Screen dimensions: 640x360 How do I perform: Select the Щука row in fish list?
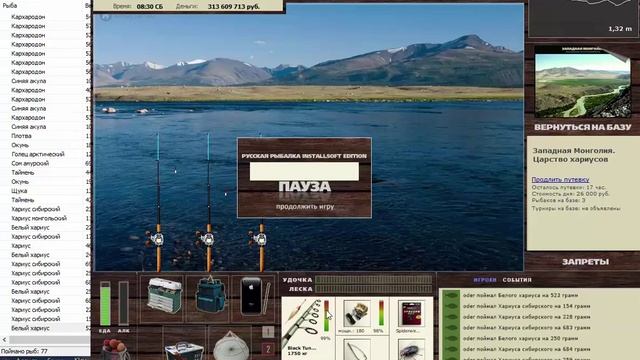tap(46, 191)
